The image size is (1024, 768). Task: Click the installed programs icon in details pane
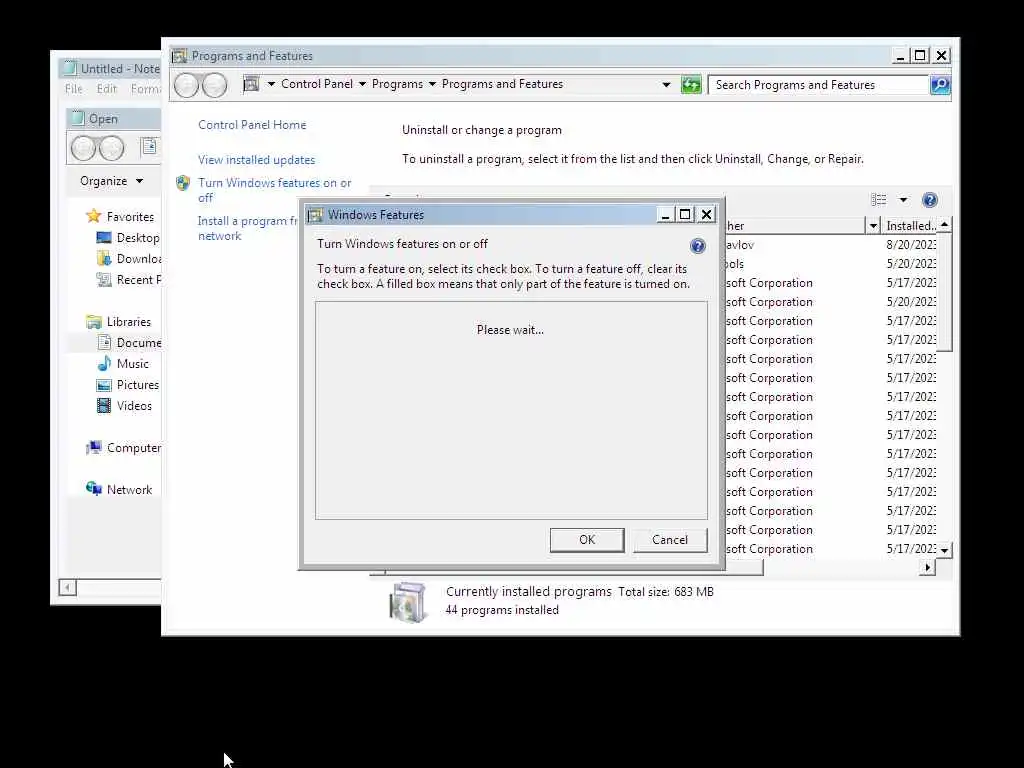pos(408,601)
